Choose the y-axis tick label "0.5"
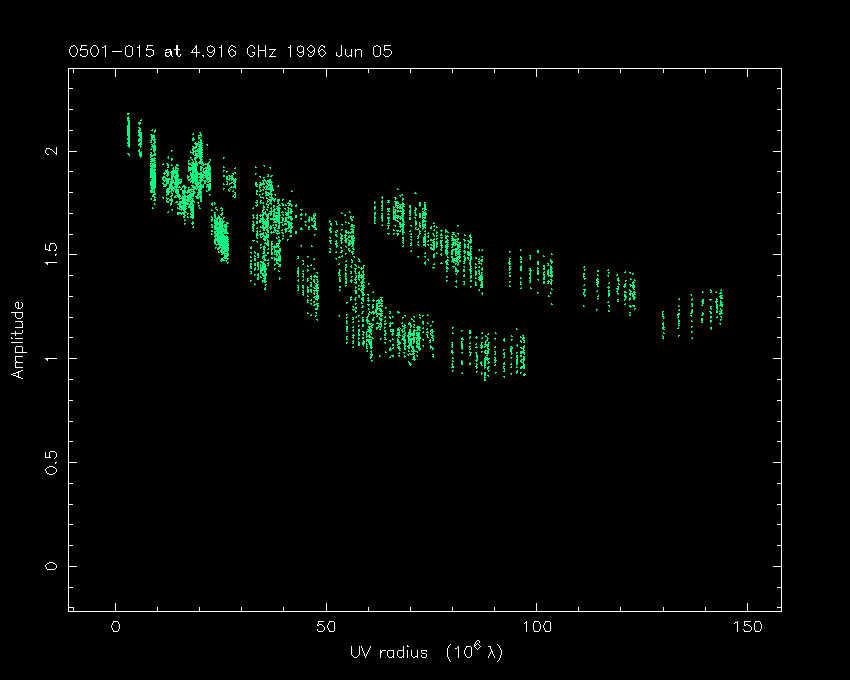The height and width of the screenshot is (680, 850). 47,462
